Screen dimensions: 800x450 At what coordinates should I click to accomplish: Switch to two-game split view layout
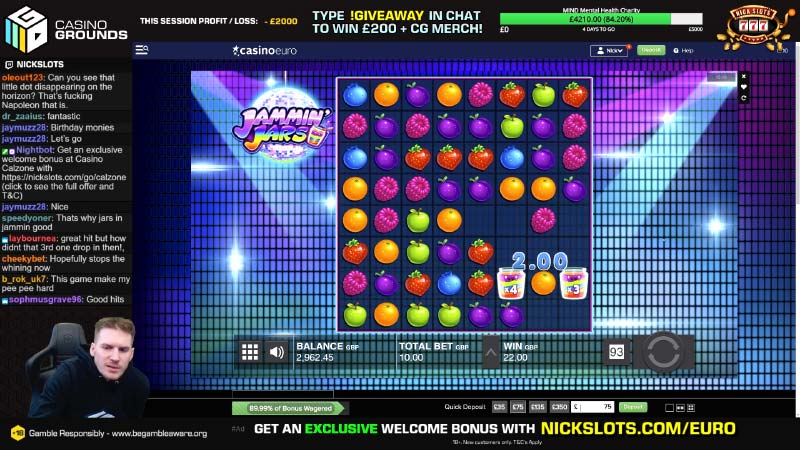point(681,408)
